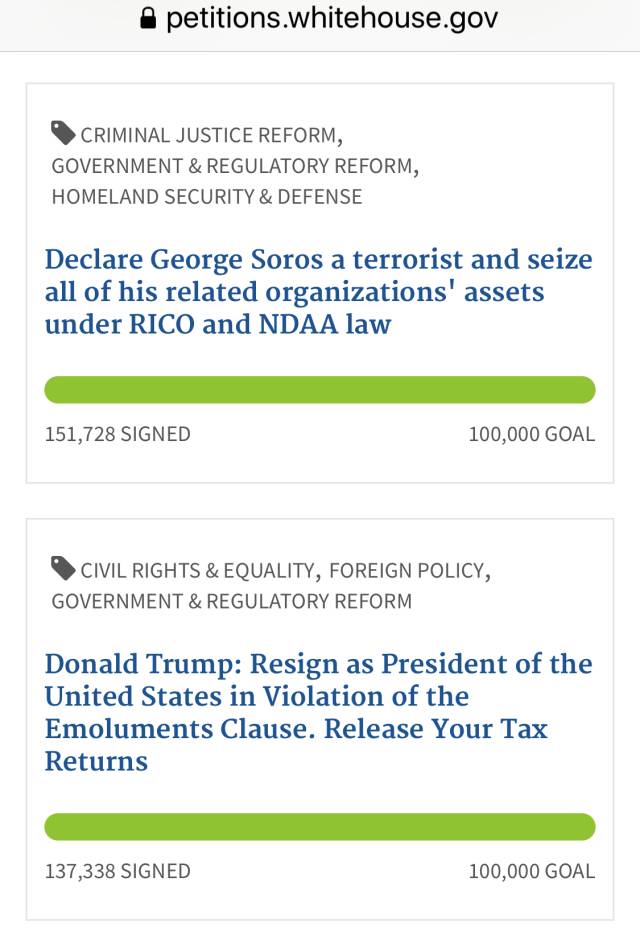Screen dimensions: 640x939
Task: Click the 137,338 Signed count
Action: [118, 871]
